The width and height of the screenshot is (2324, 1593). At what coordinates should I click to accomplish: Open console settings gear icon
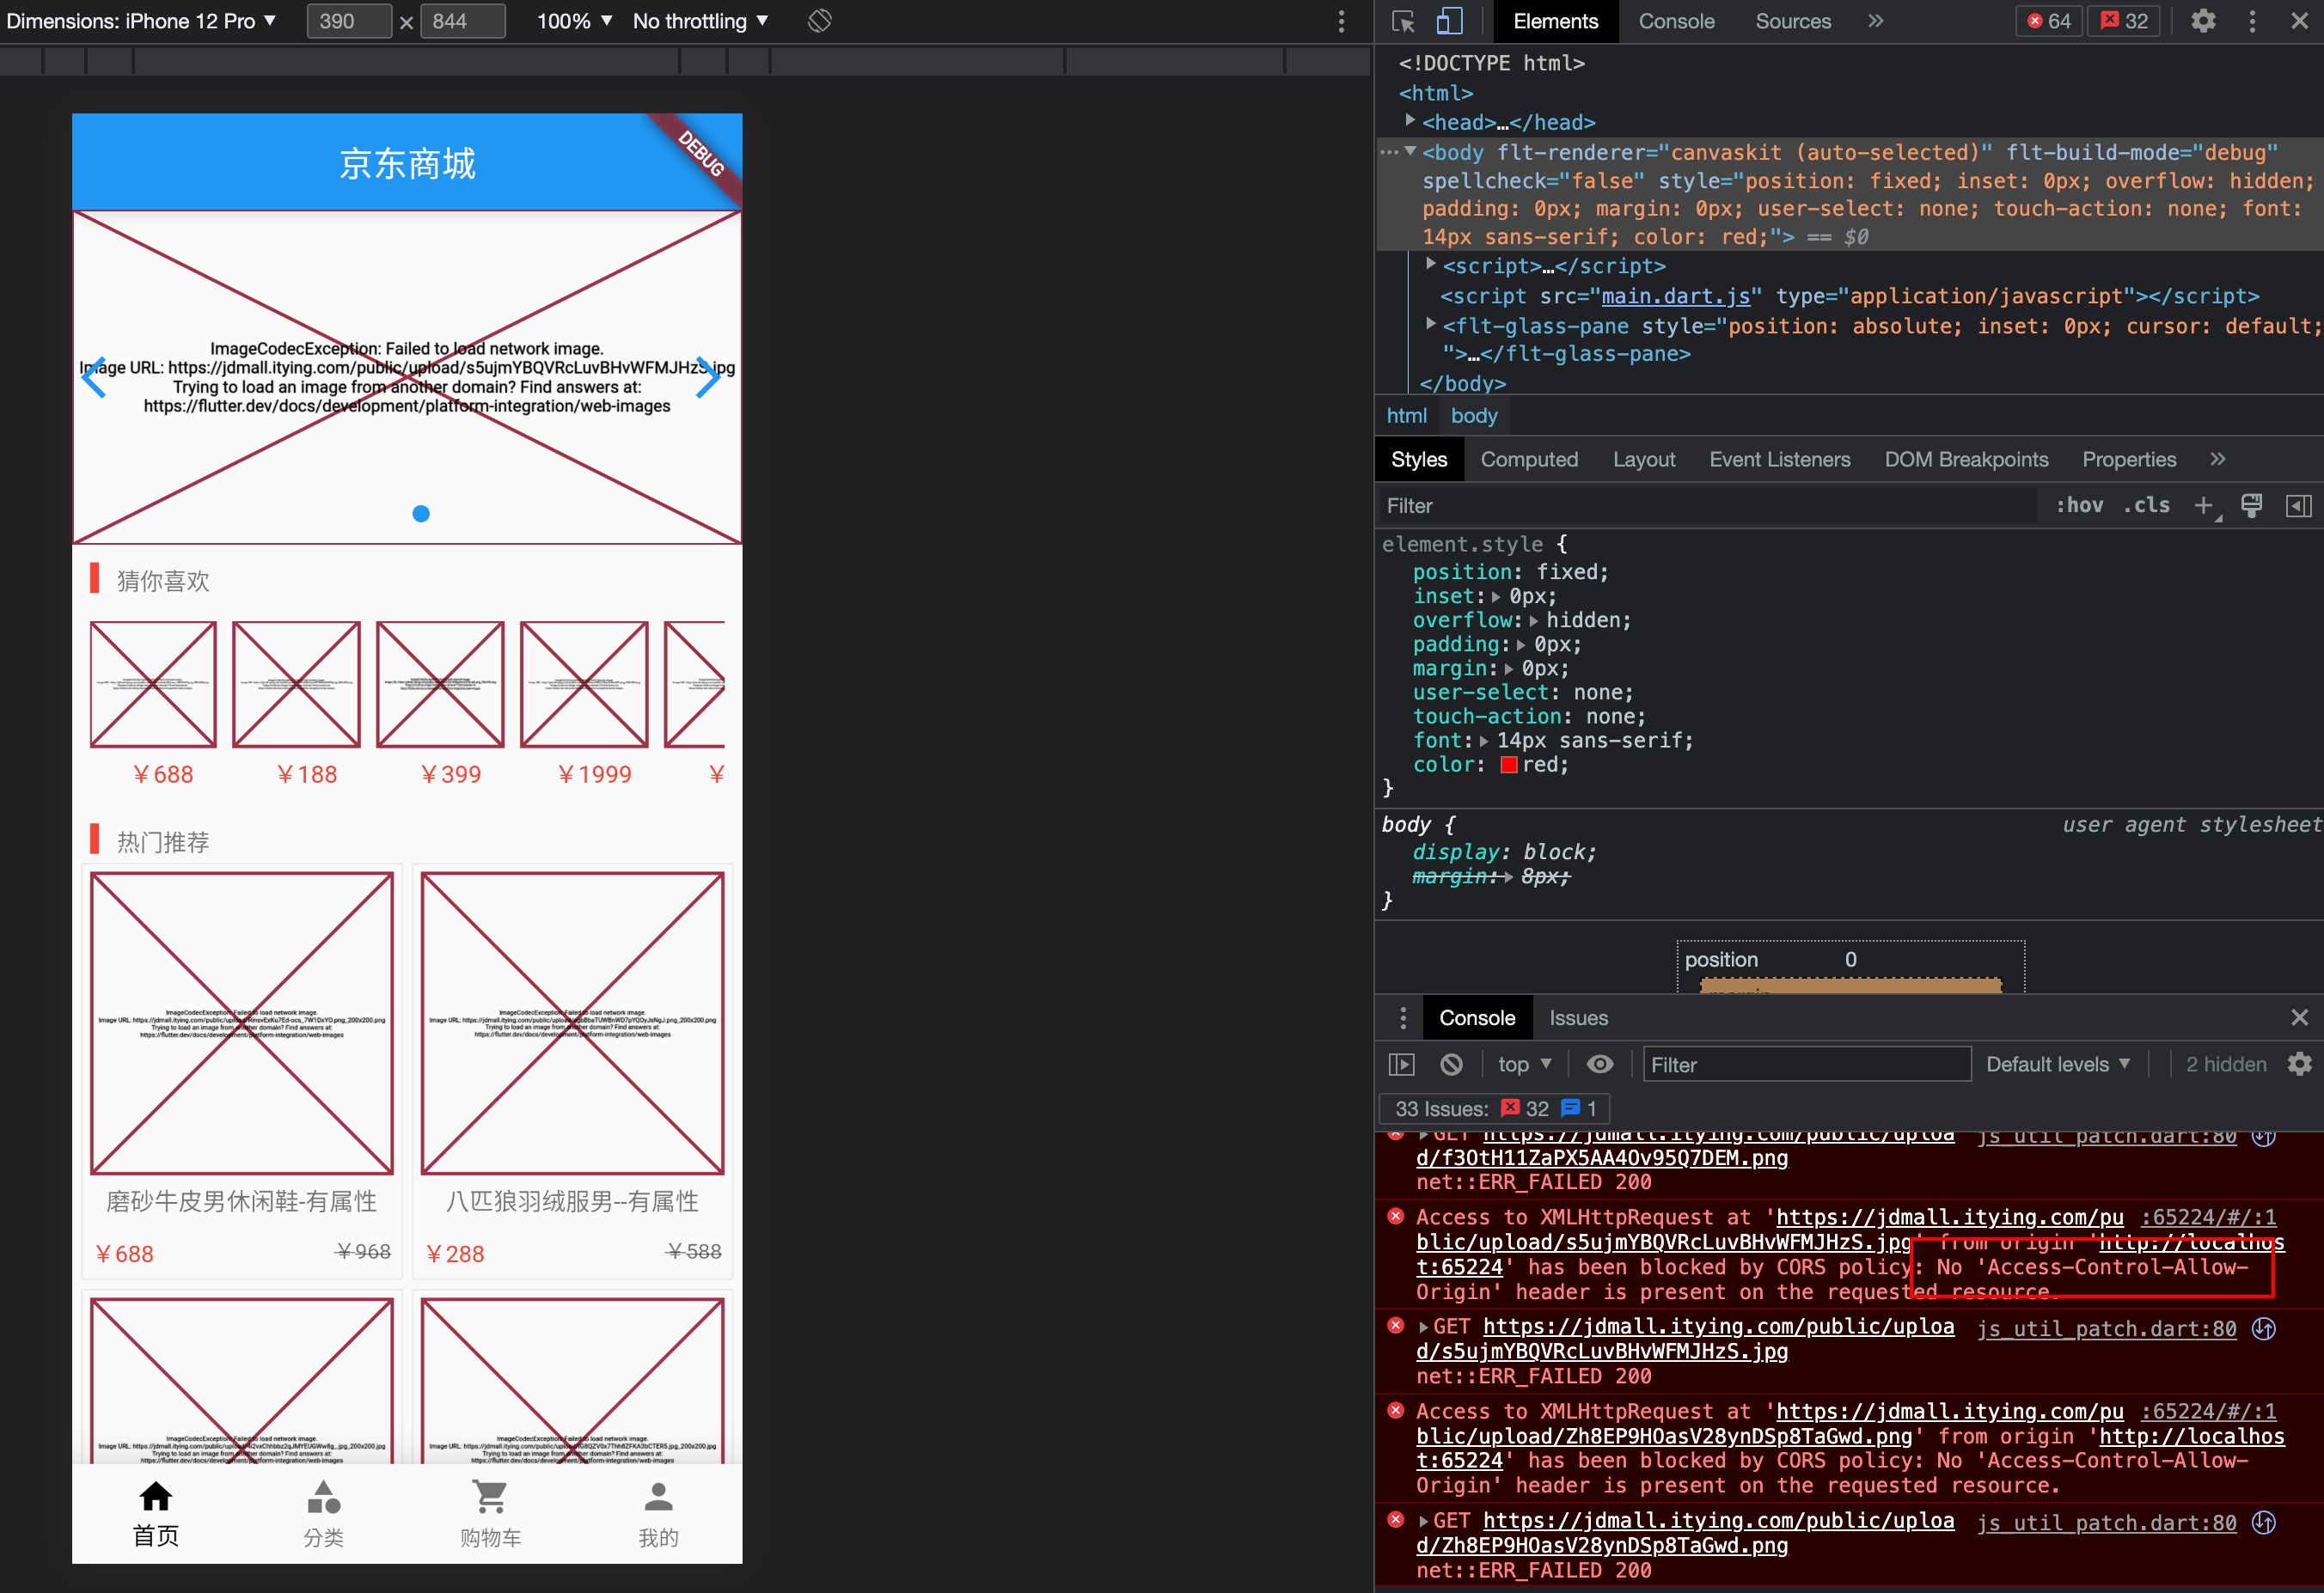[2298, 1065]
